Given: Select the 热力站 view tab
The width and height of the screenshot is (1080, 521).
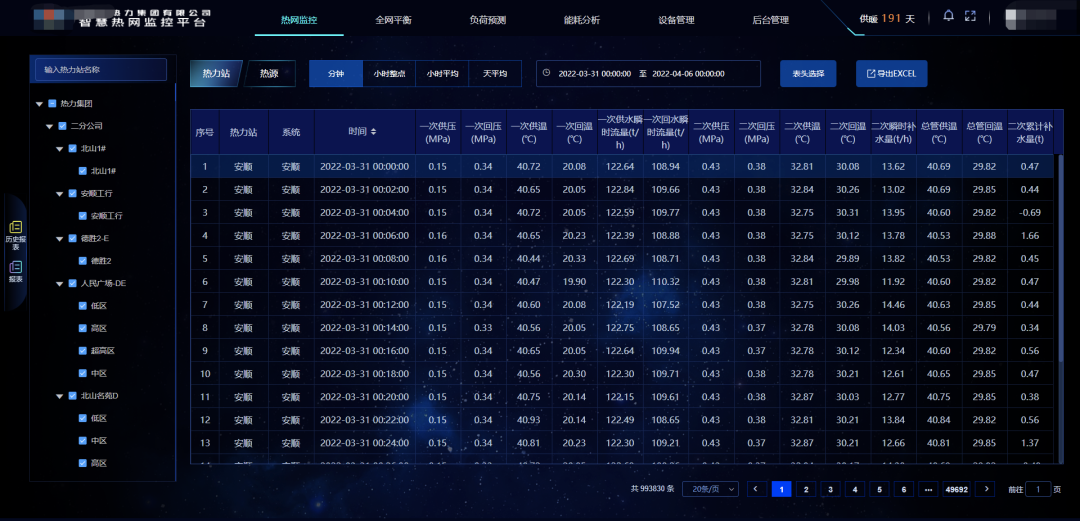Looking at the screenshot, I should [x=216, y=74].
